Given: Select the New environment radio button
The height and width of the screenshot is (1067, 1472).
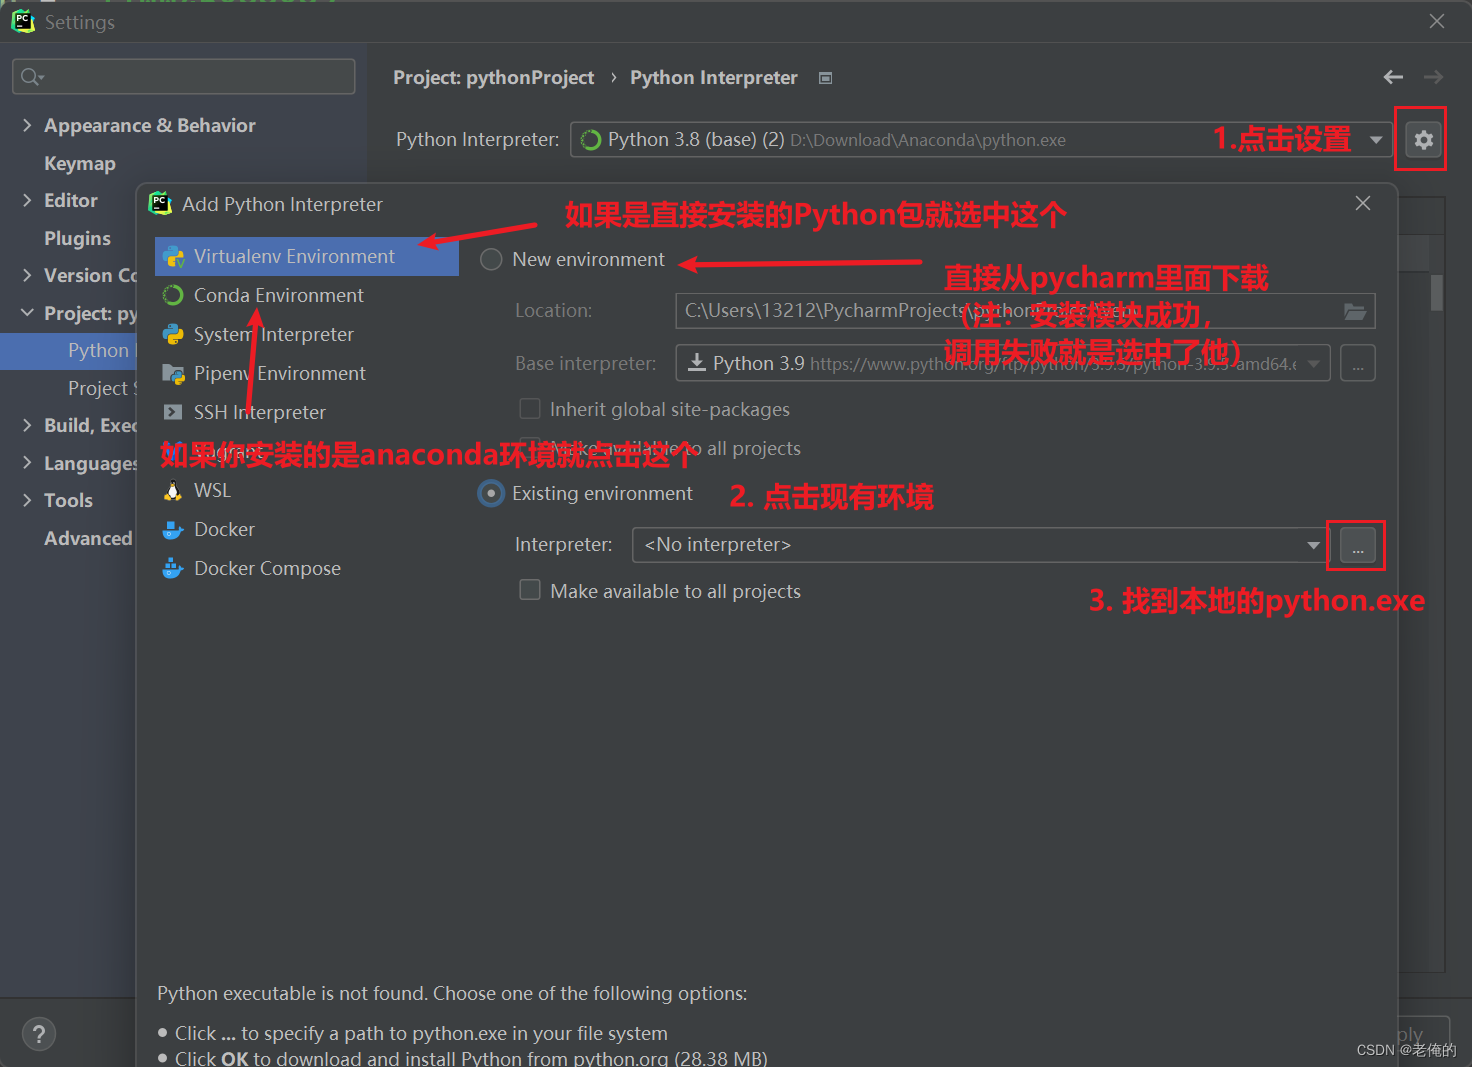Looking at the screenshot, I should (x=491, y=260).
